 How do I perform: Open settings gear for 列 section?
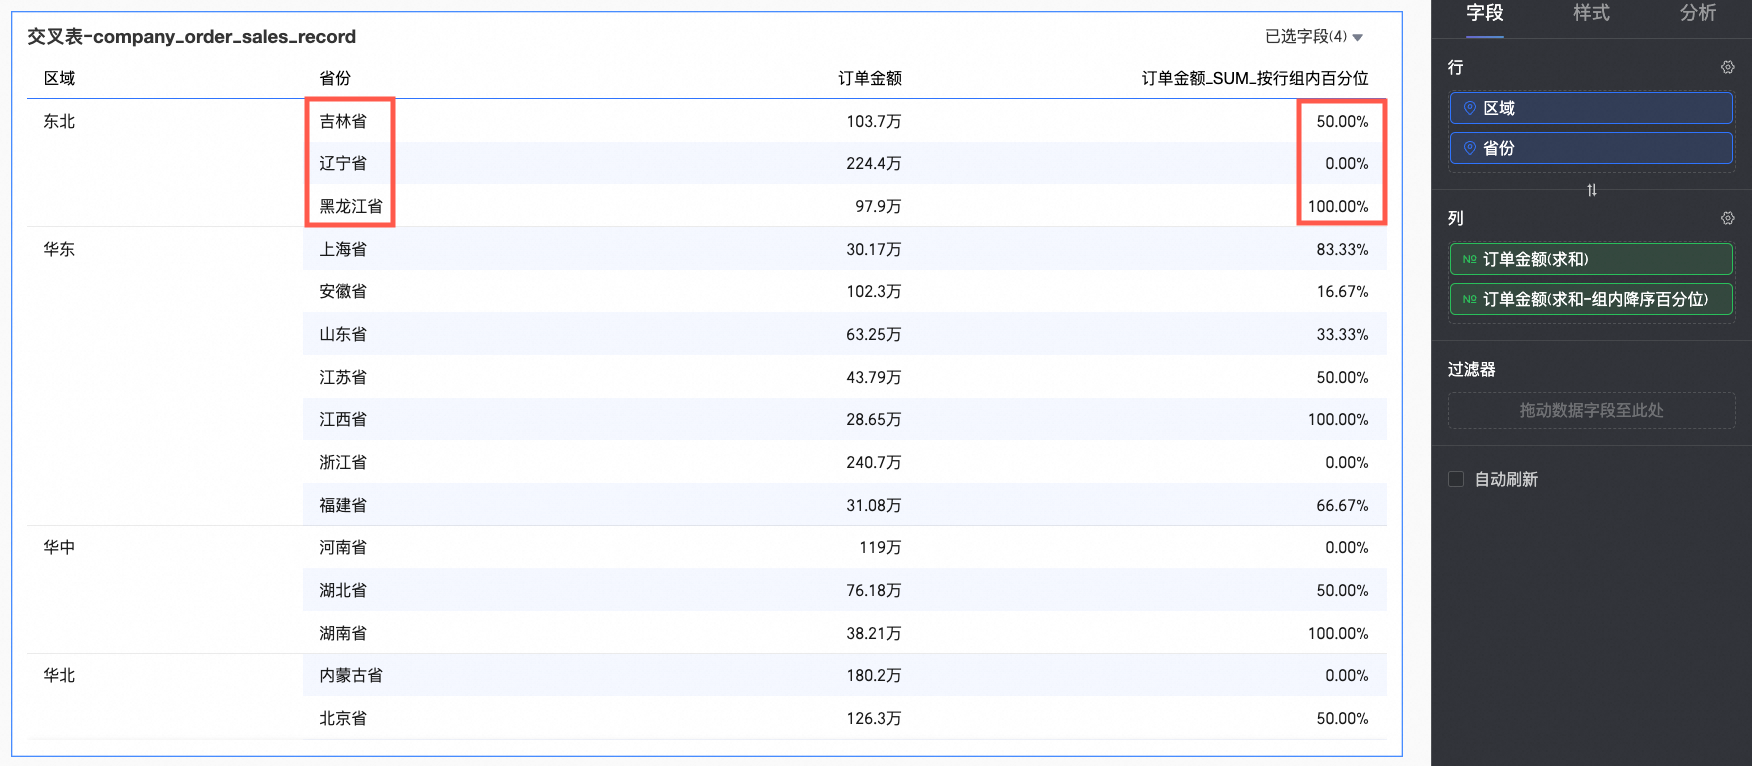[1727, 218]
